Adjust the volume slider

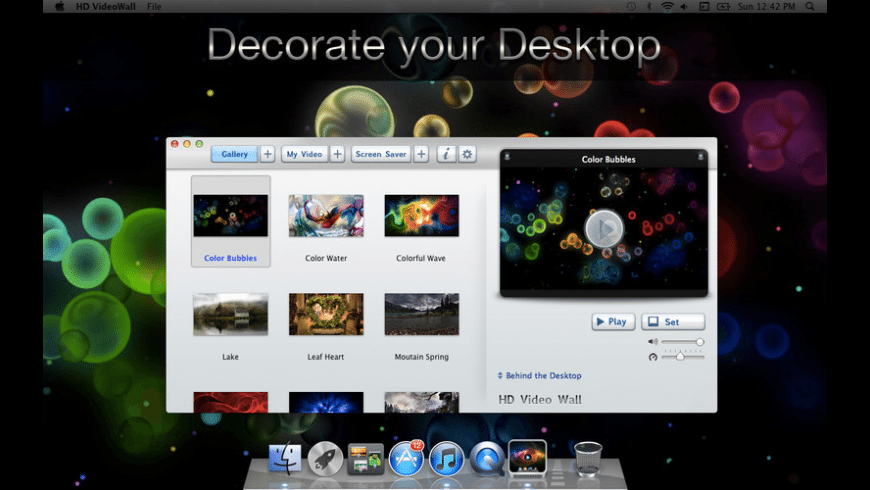[683, 342]
